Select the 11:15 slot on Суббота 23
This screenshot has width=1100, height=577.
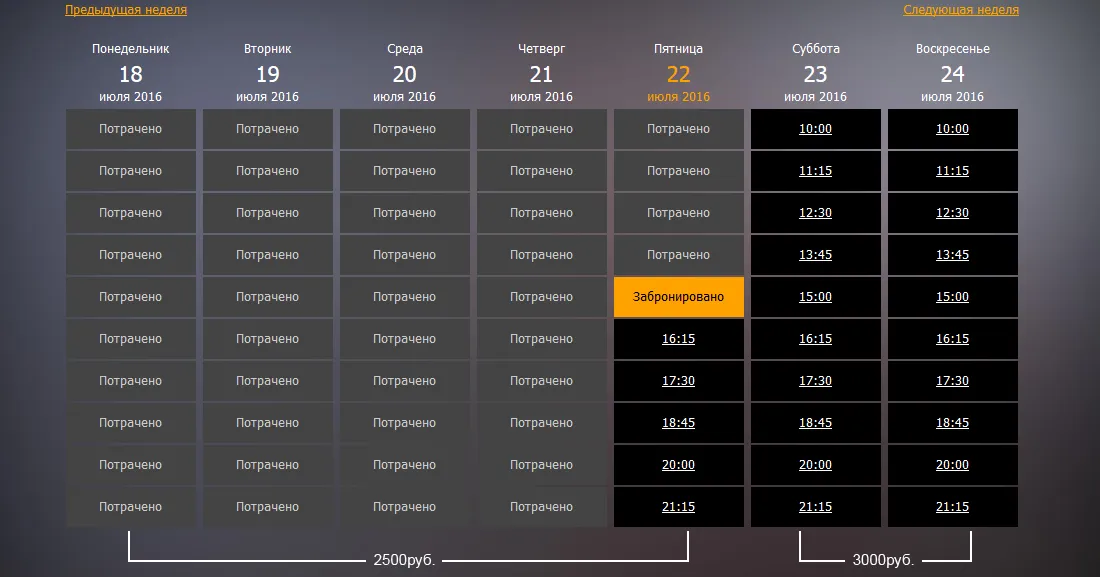(x=815, y=171)
